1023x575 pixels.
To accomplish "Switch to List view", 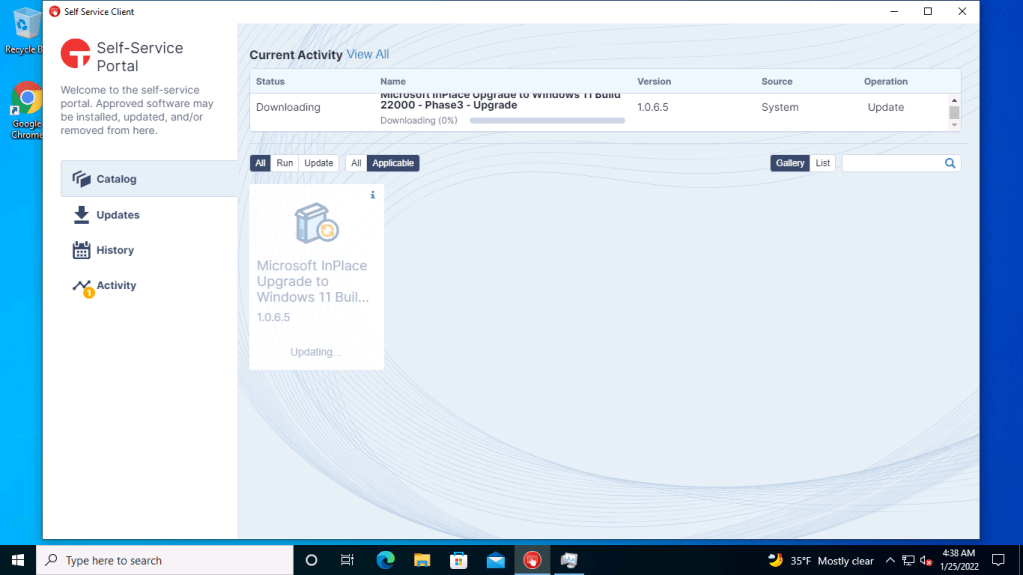I will (822, 163).
